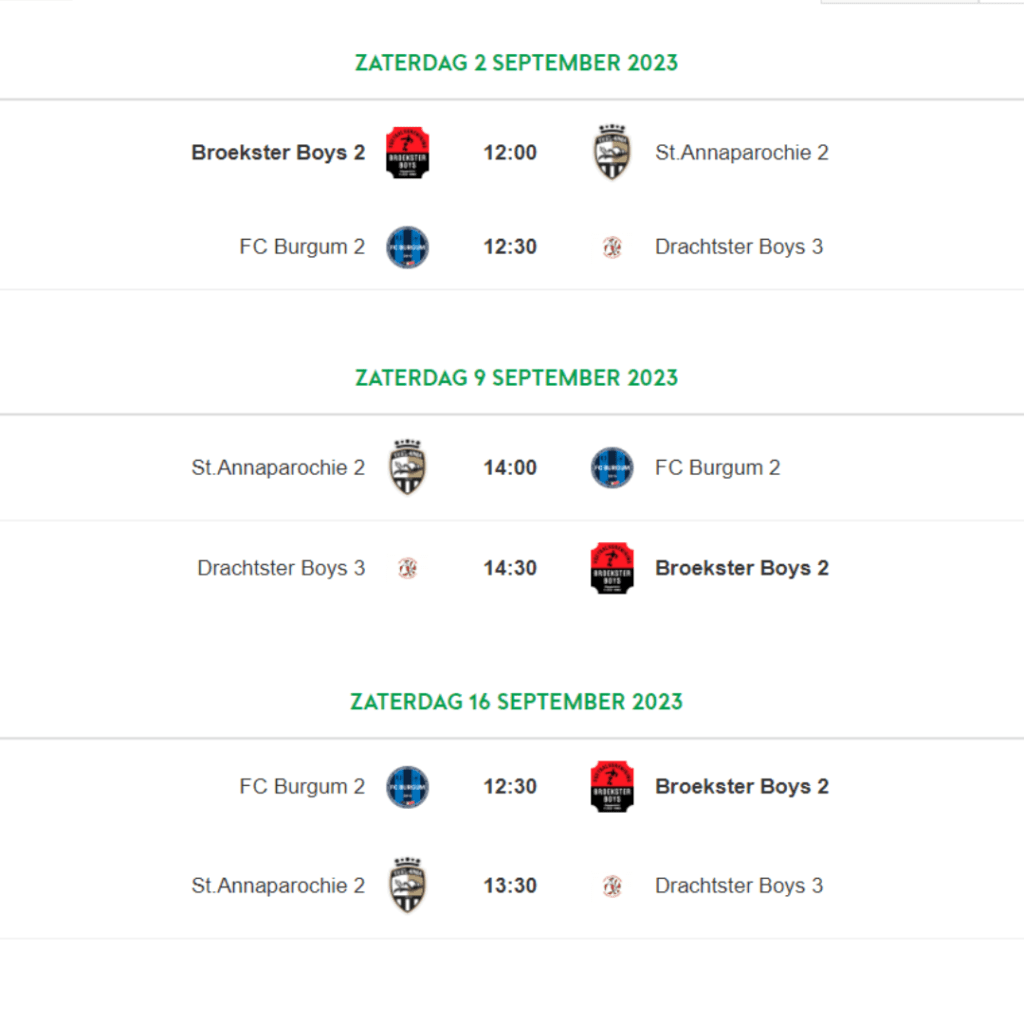Open the 13:30 match details
Viewport: 1024px width, 1024px height.
(x=510, y=886)
